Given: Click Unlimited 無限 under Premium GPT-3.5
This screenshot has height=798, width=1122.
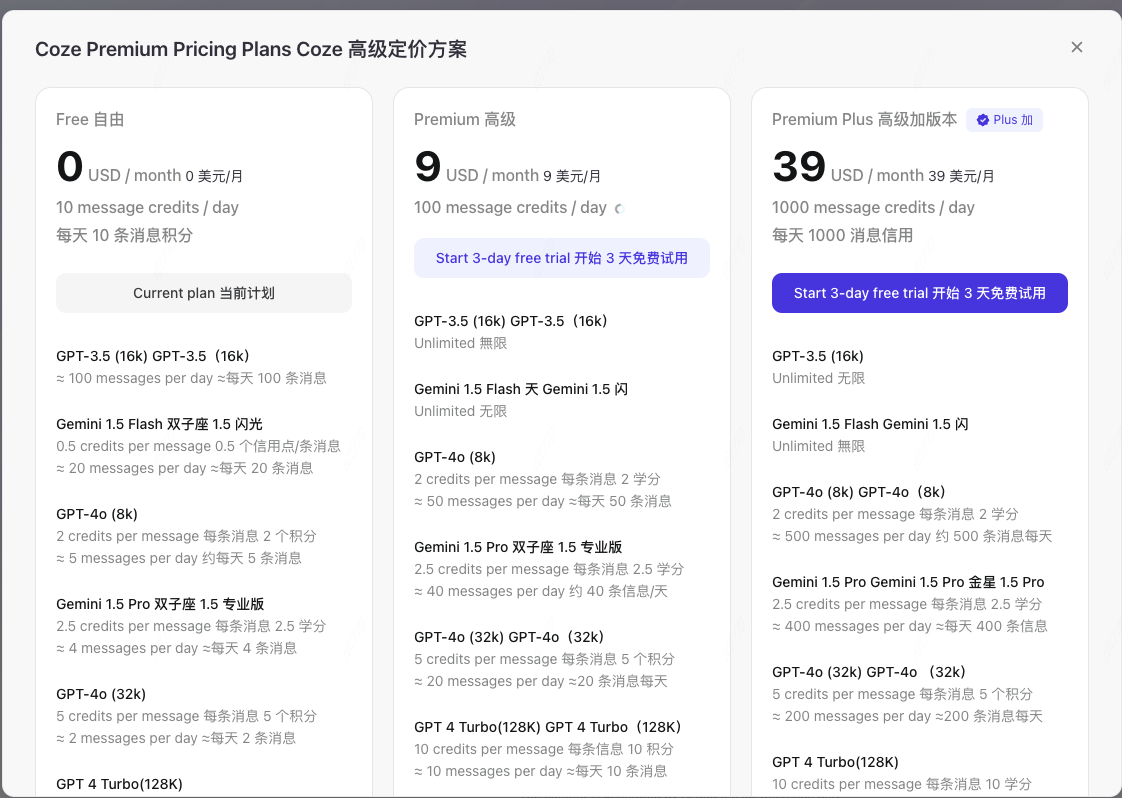Looking at the screenshot, I should click(460, 344).
